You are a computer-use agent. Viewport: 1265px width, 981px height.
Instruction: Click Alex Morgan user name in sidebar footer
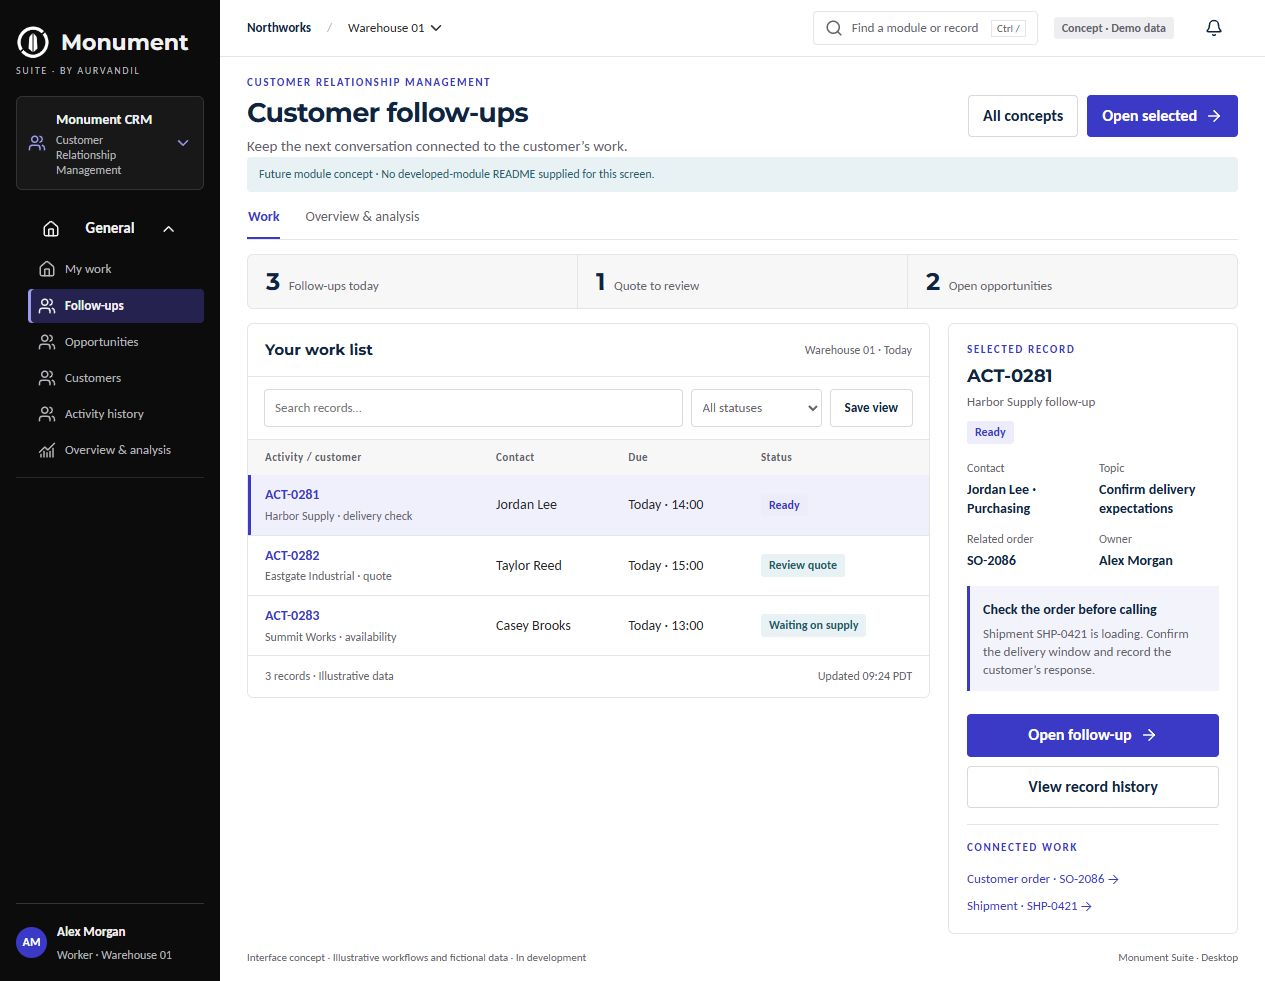click(x=91, y=931)
